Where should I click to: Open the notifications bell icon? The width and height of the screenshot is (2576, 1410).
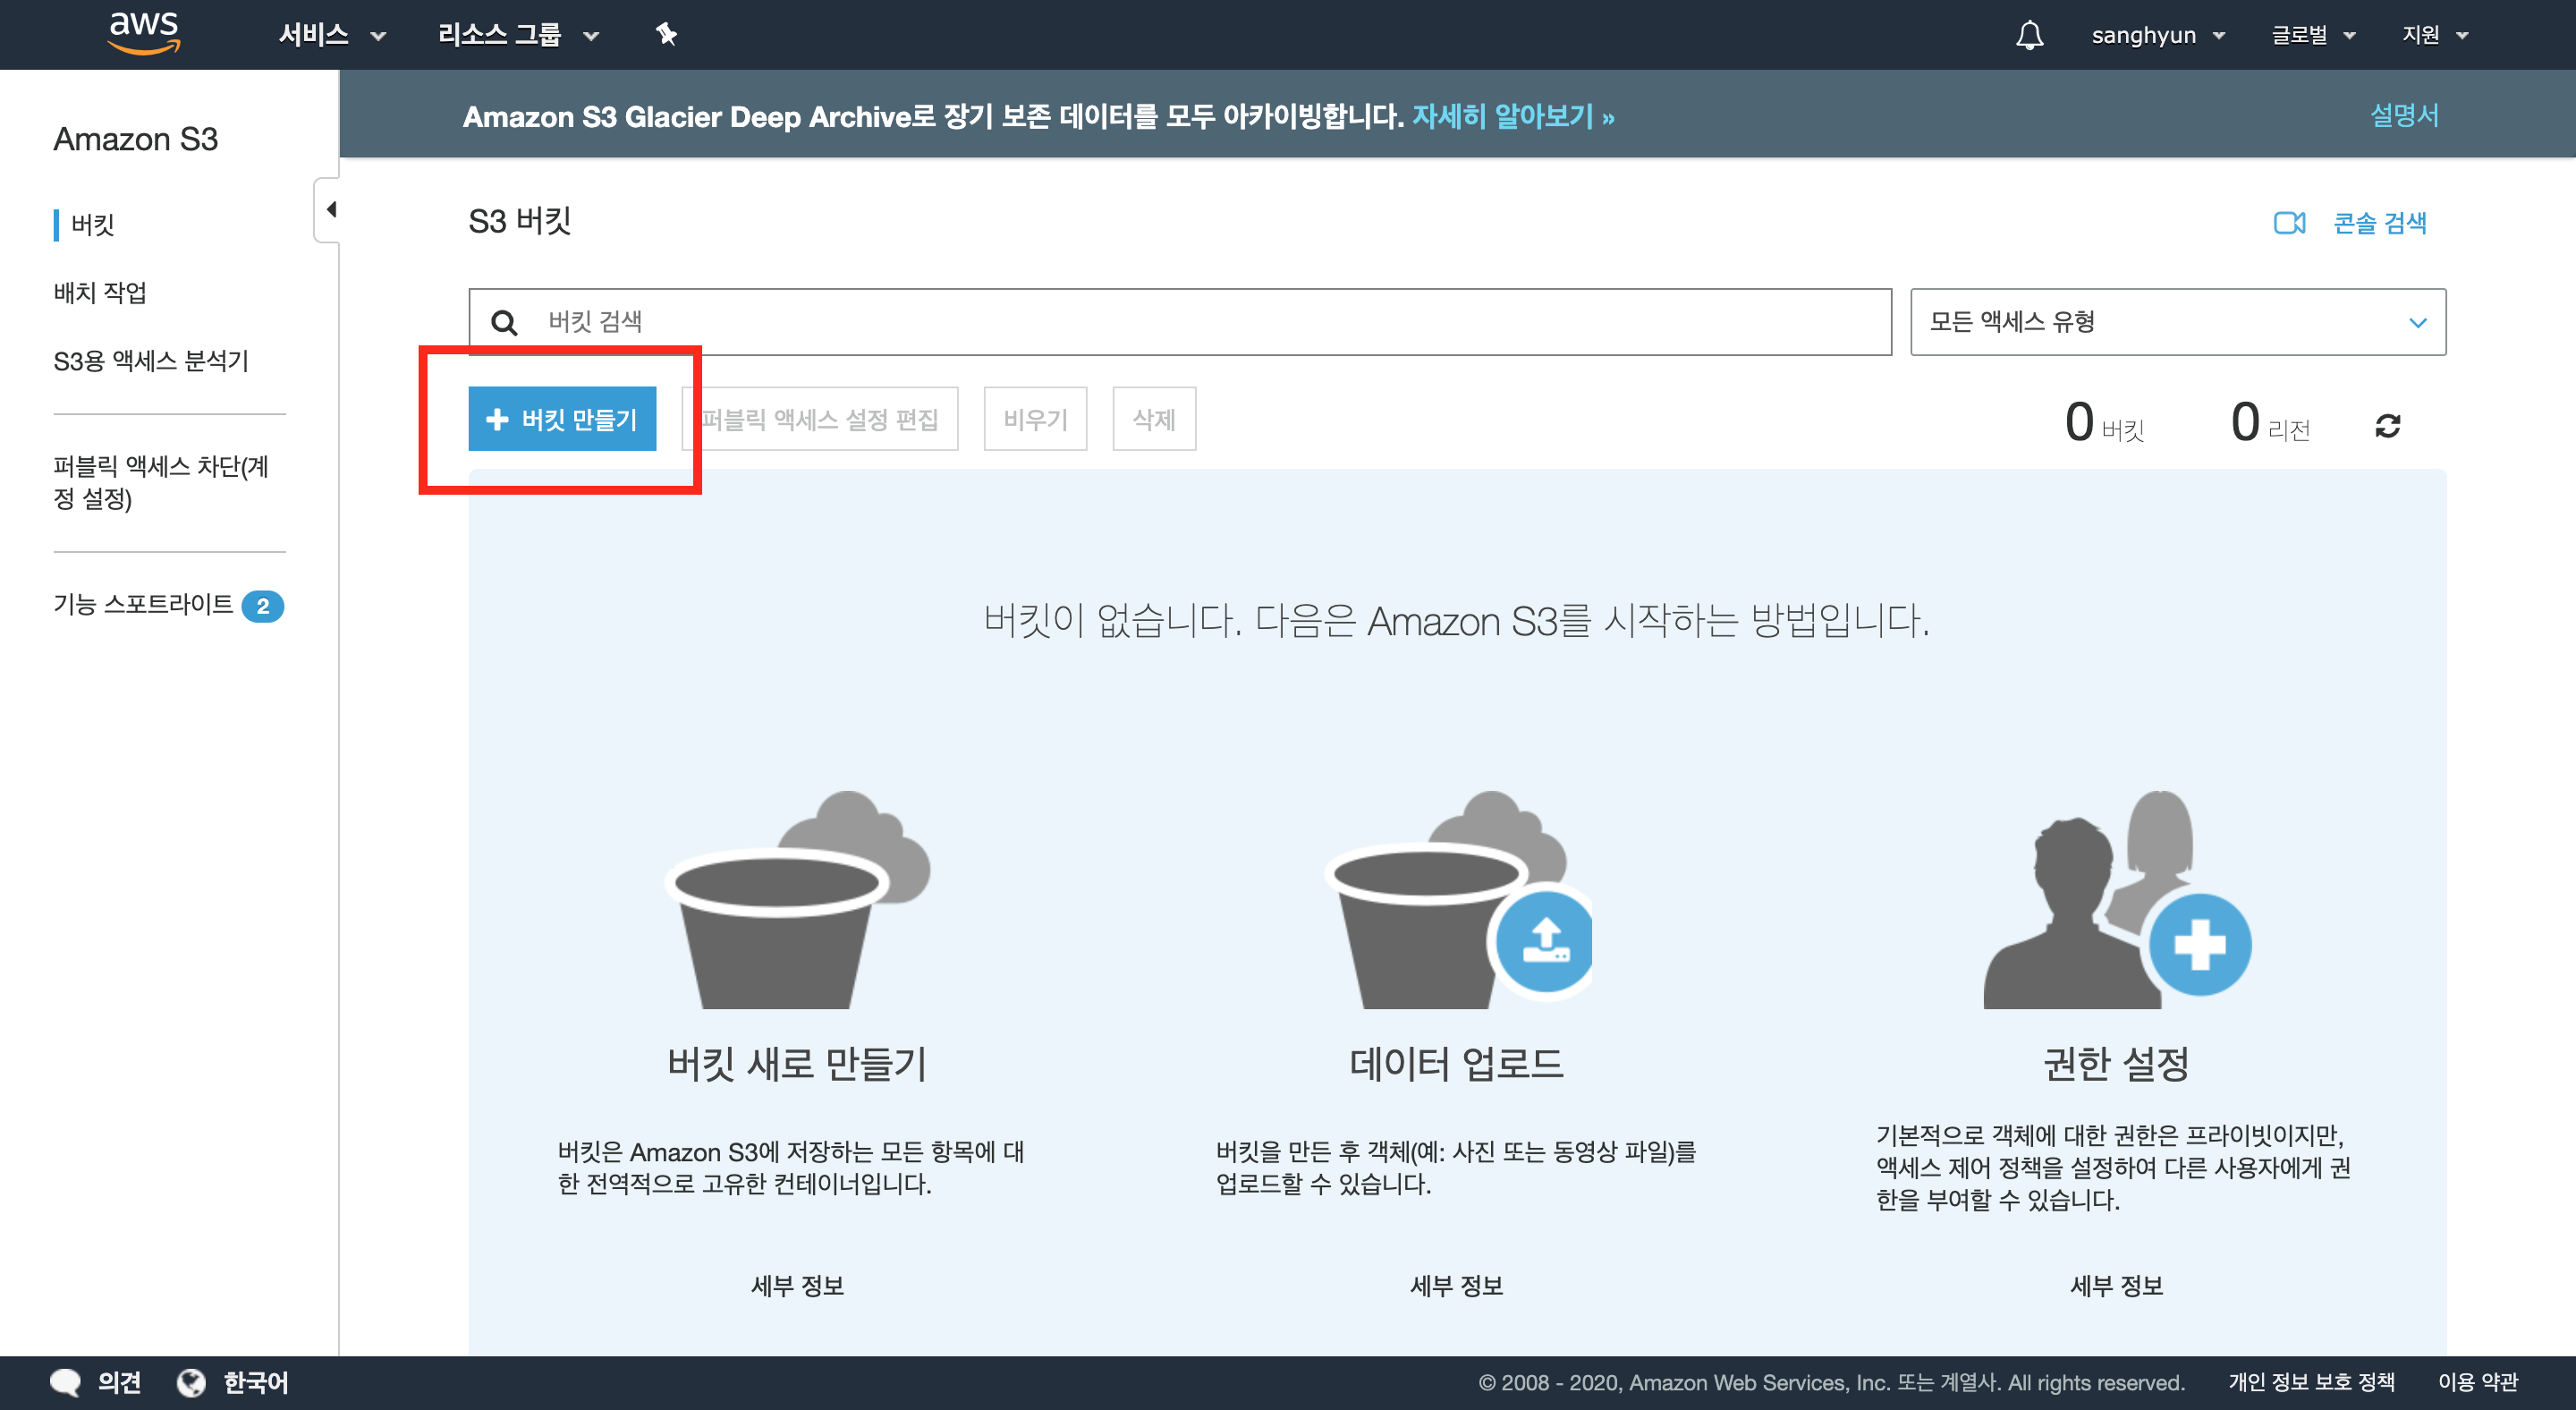click(x=2029, y=35)
